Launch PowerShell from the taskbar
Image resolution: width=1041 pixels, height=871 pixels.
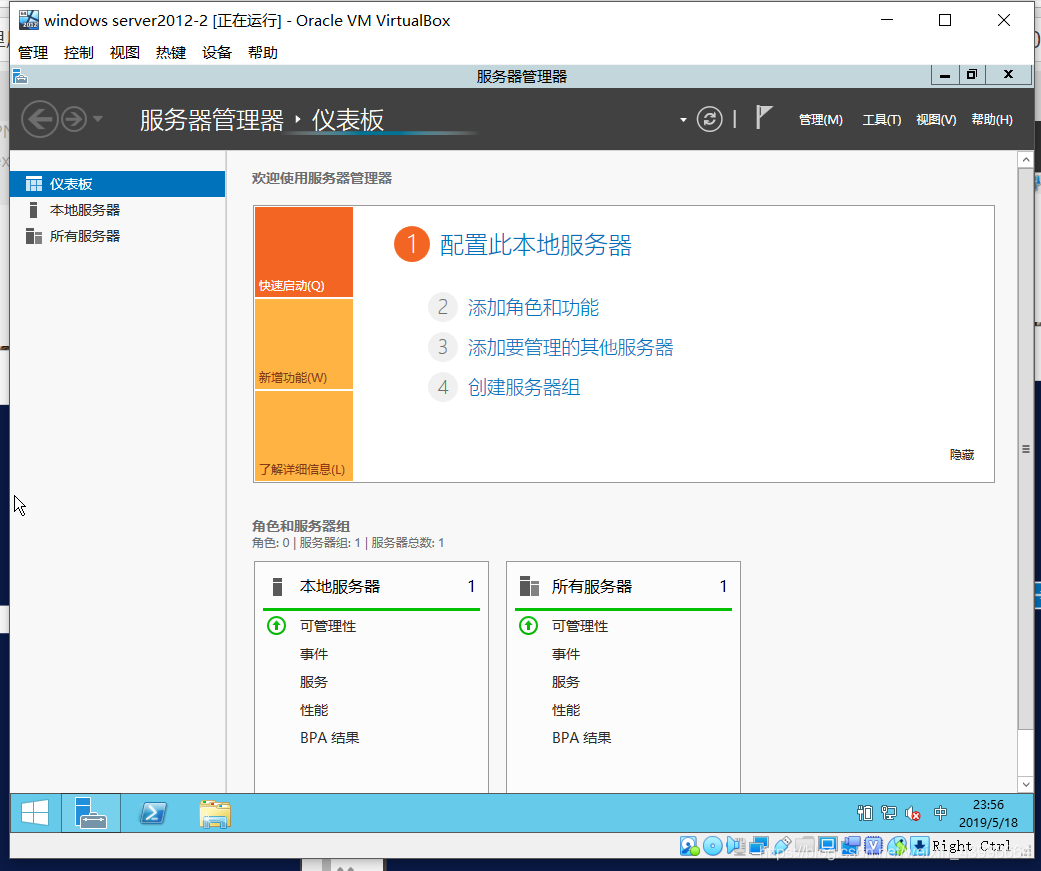pos(153,813)
